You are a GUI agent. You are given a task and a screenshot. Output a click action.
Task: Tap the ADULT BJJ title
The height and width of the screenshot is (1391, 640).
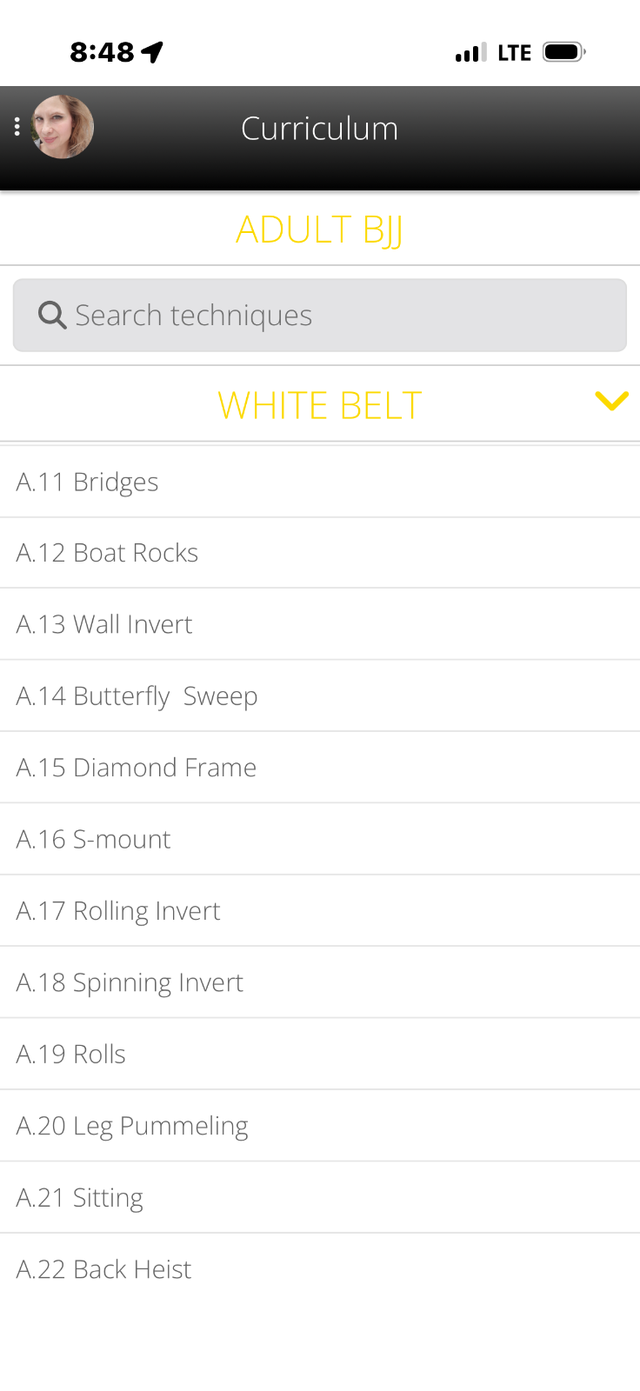(320, 229)
